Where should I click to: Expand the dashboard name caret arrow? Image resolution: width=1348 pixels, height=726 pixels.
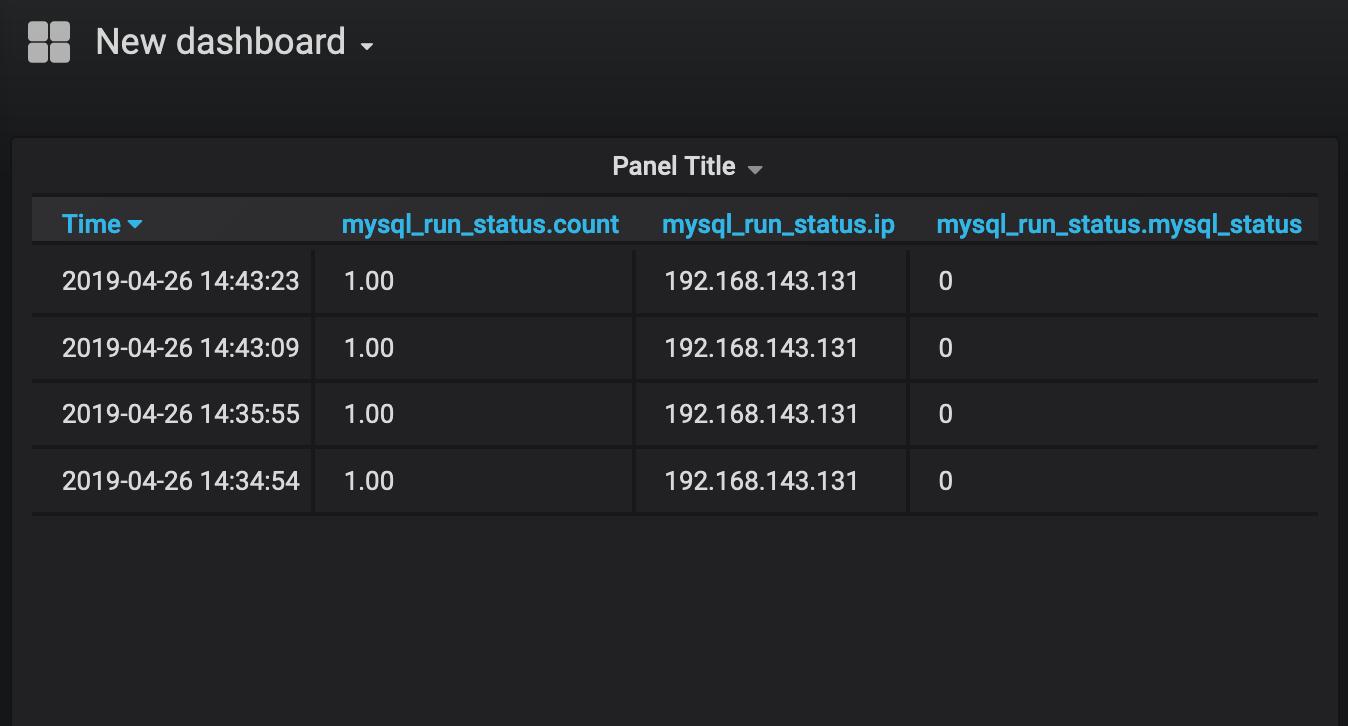367,47
